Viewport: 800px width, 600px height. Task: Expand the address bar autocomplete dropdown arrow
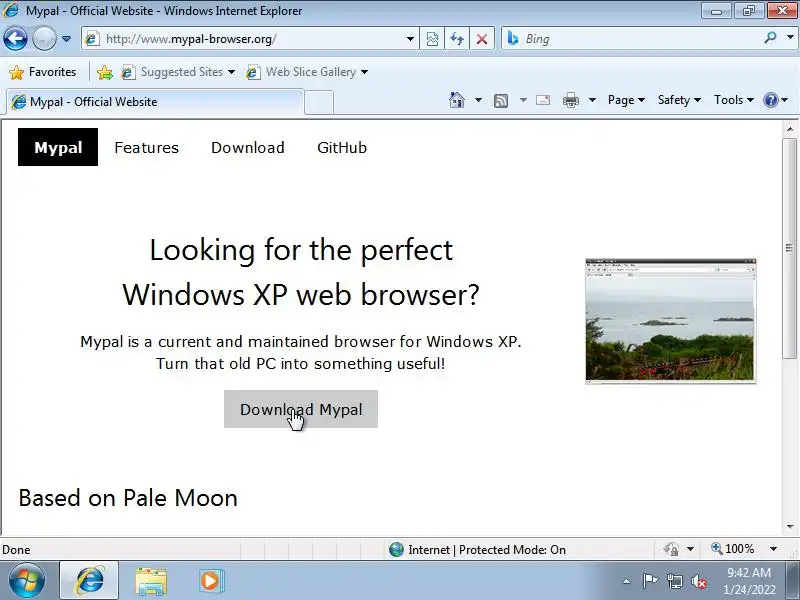(x=410, y=39)
